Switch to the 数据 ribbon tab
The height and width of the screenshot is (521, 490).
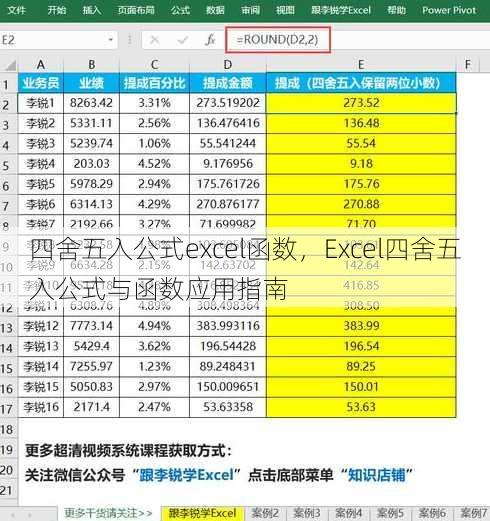coord(215,10)
